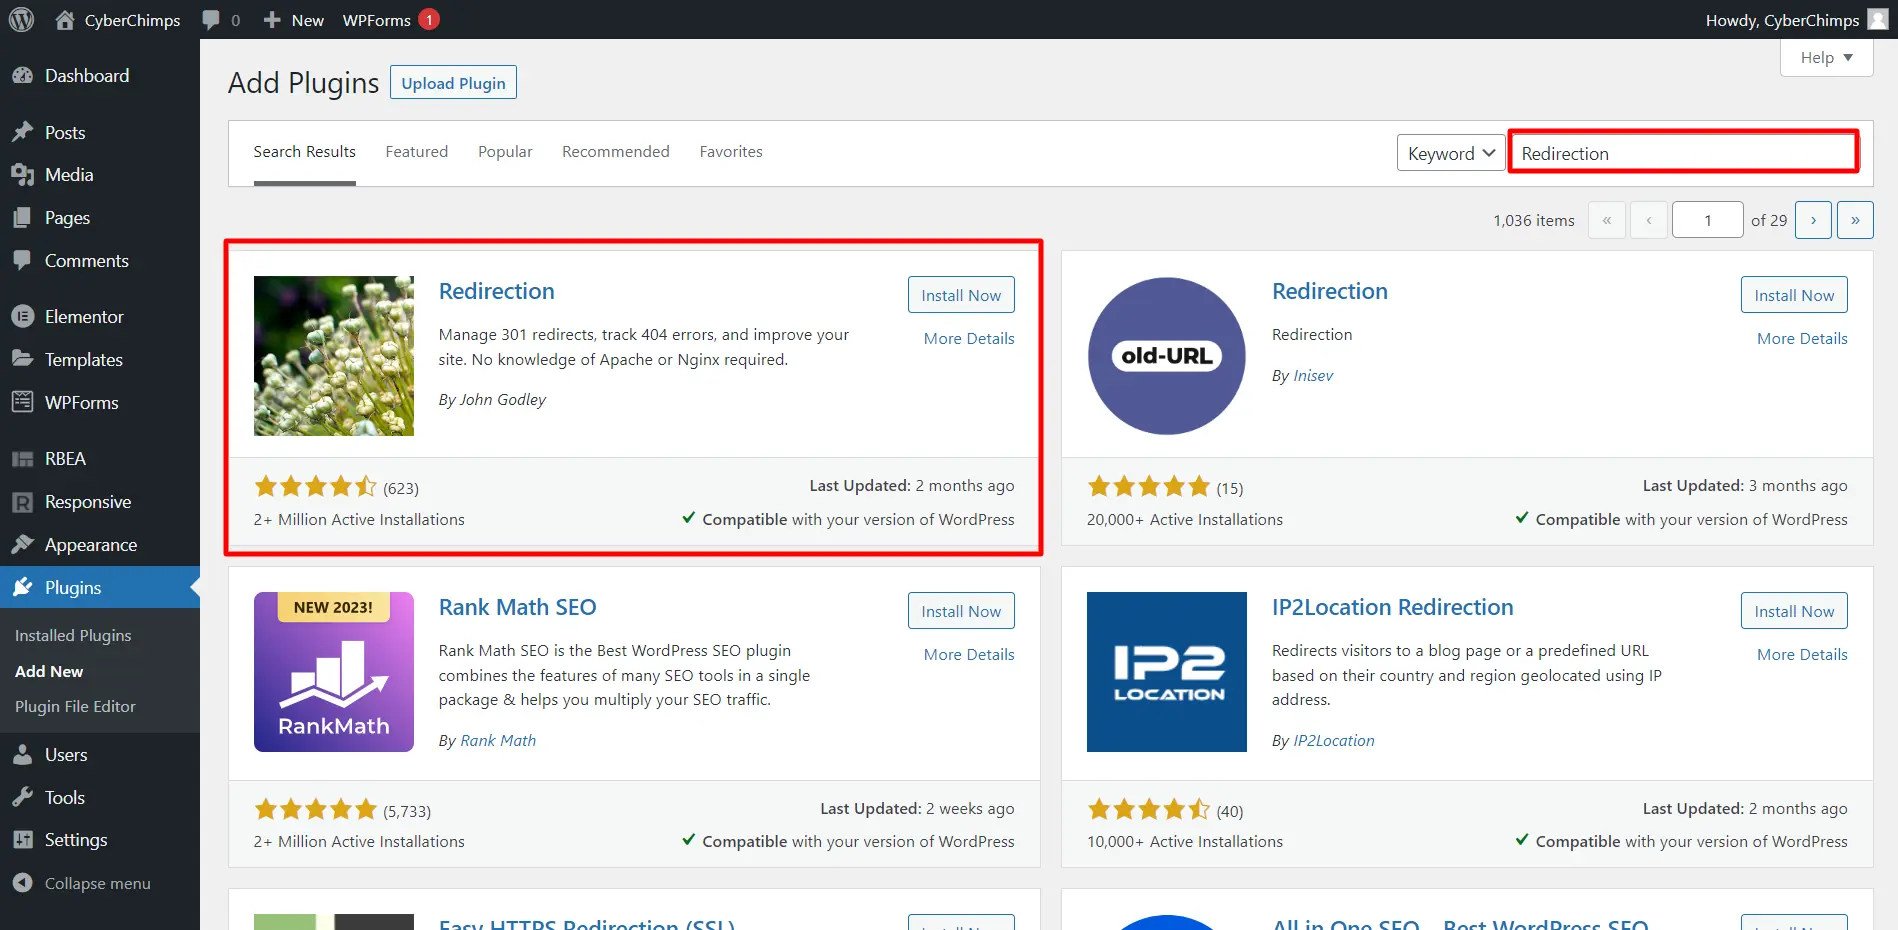Open the IP2Location Redirection title link
Viewport: 1898px width, 930px height.
(1392, 607)
